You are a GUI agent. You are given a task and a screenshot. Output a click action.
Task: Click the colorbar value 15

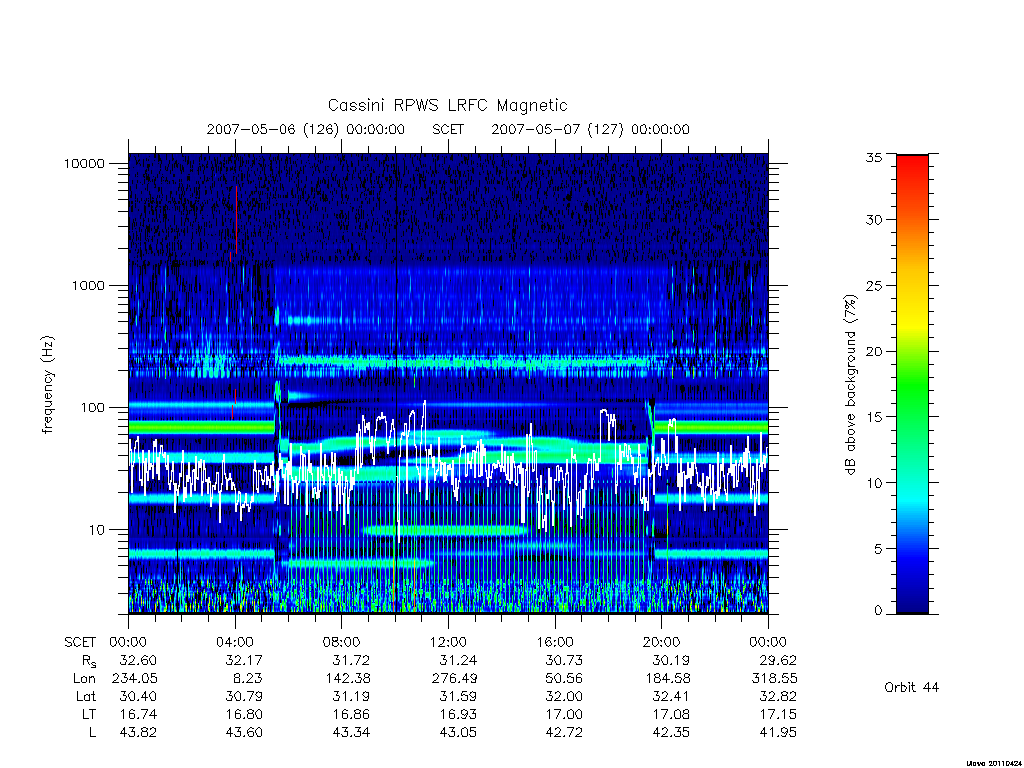pos(873,417)
